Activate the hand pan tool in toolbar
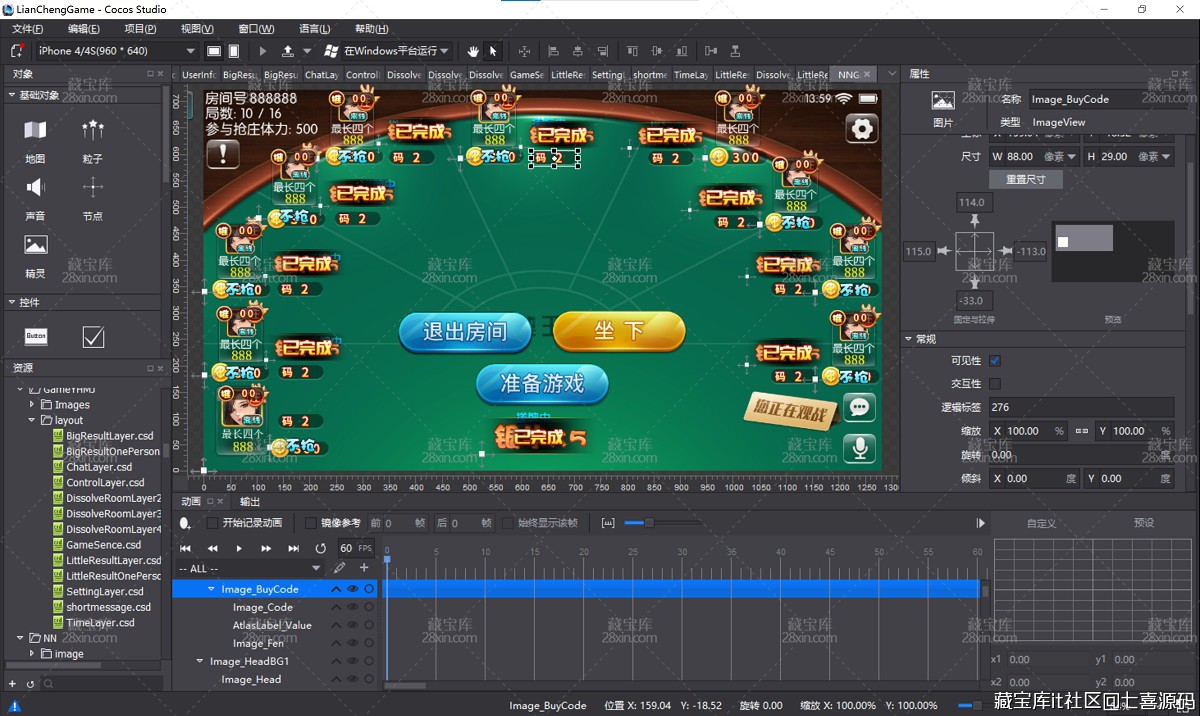The width and height of the screenshot is (1200, 716). pos(473,51)
